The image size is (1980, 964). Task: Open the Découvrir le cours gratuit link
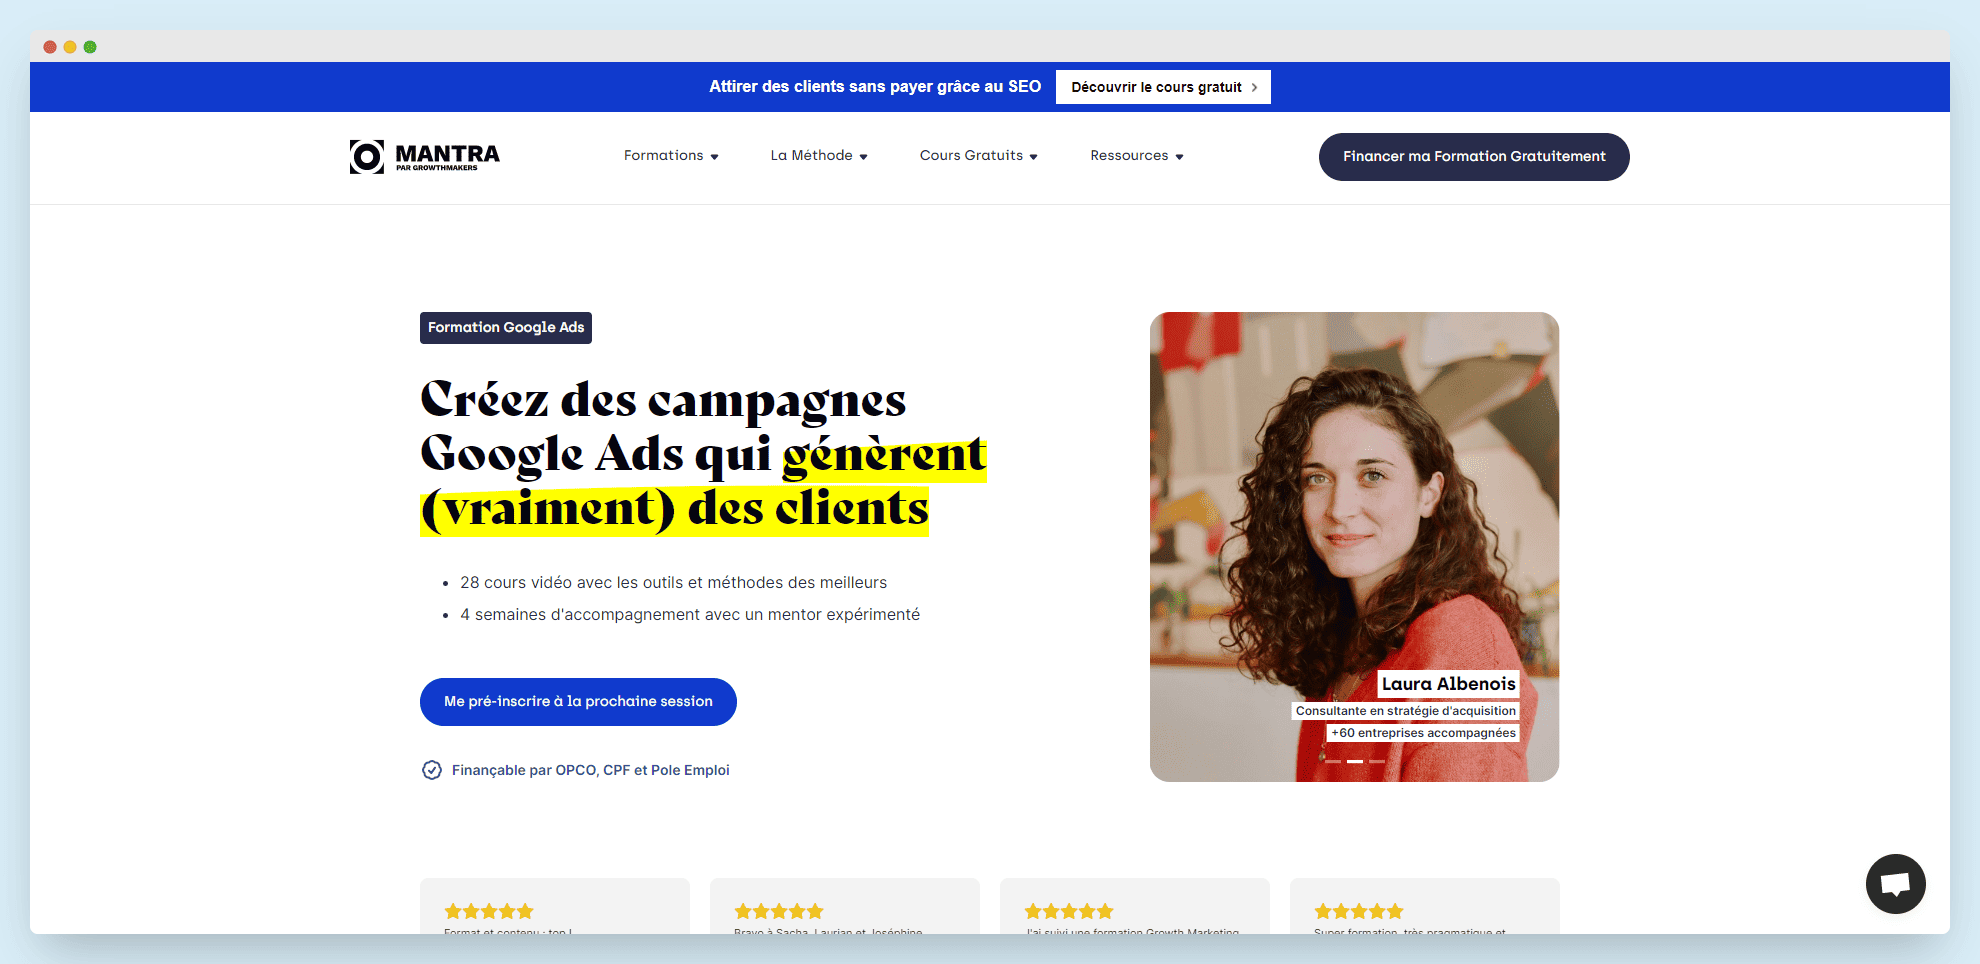click(1163, 87)
